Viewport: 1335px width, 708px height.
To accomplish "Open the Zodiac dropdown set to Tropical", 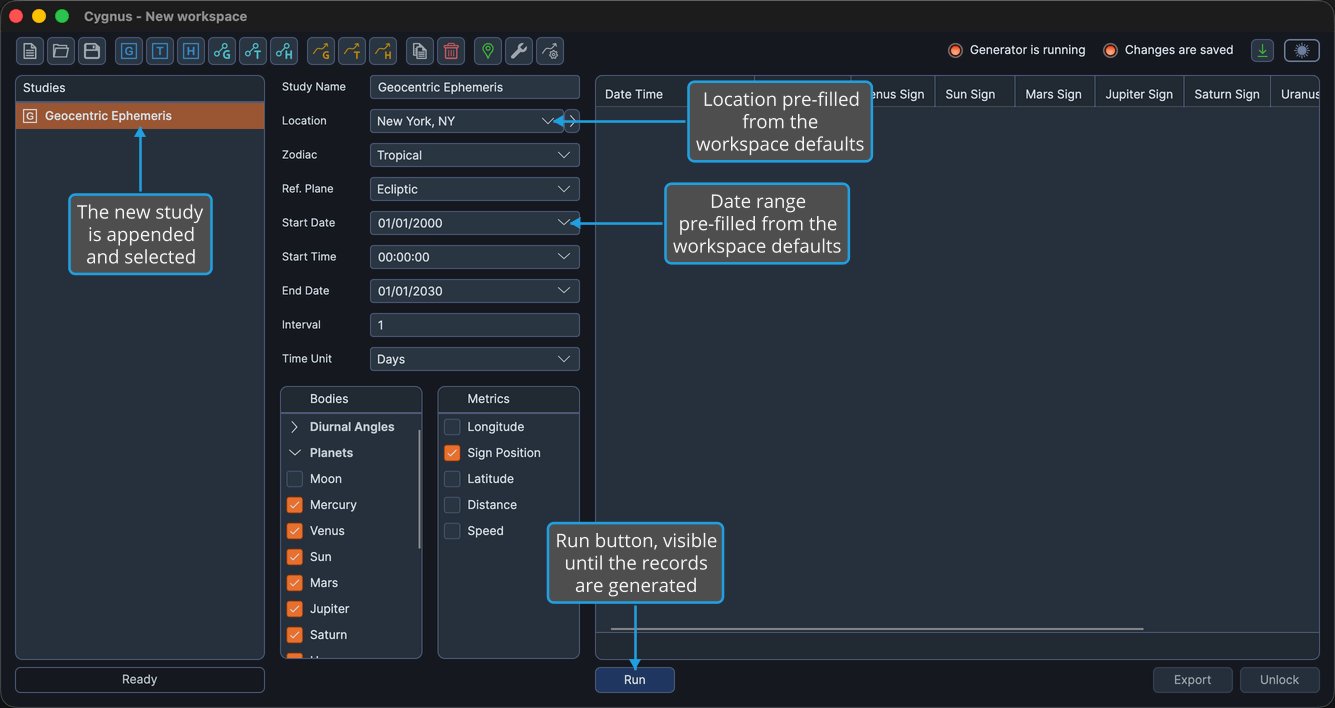I will (x=475, y=155).
